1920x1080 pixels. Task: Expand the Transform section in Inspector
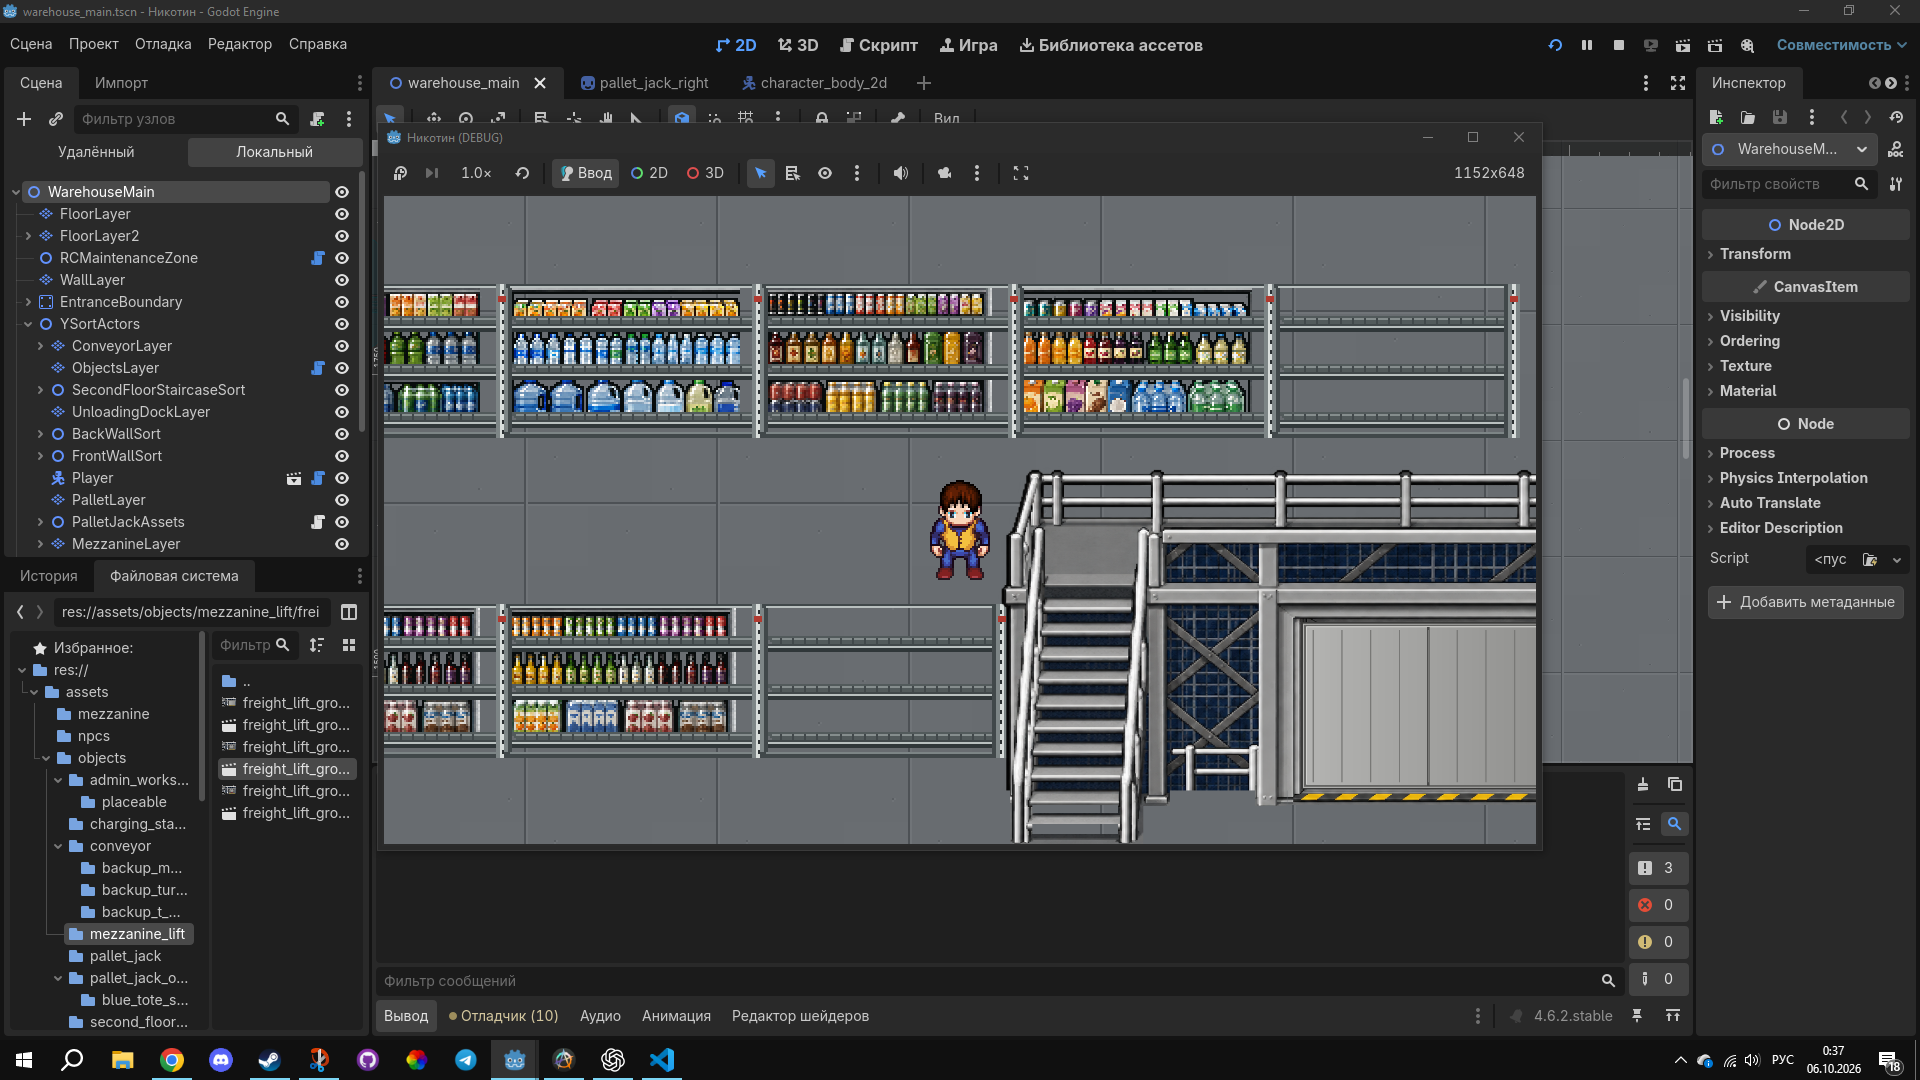[x=1755, y=254]
